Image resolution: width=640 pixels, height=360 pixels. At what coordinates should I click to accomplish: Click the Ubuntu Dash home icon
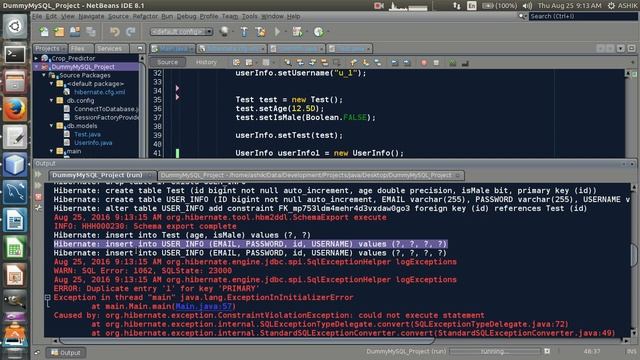point(15,27)
